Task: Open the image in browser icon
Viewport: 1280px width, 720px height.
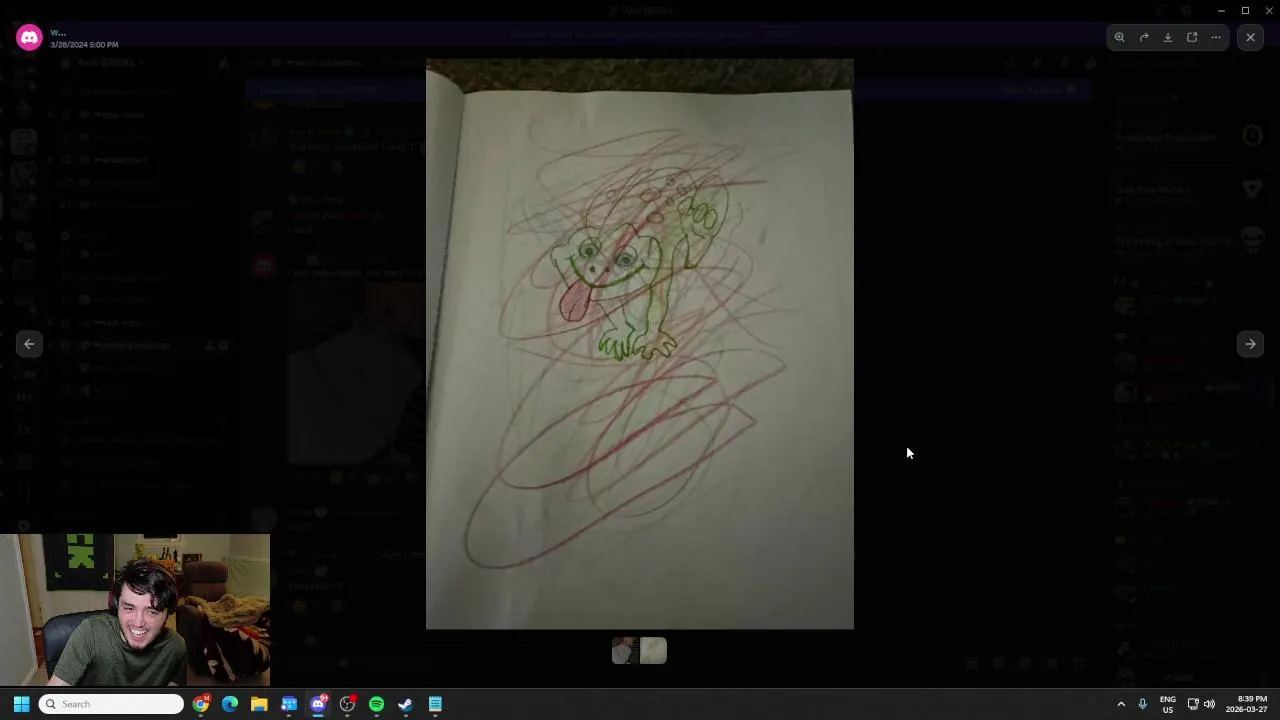Action: click(x=1192, y=37)
